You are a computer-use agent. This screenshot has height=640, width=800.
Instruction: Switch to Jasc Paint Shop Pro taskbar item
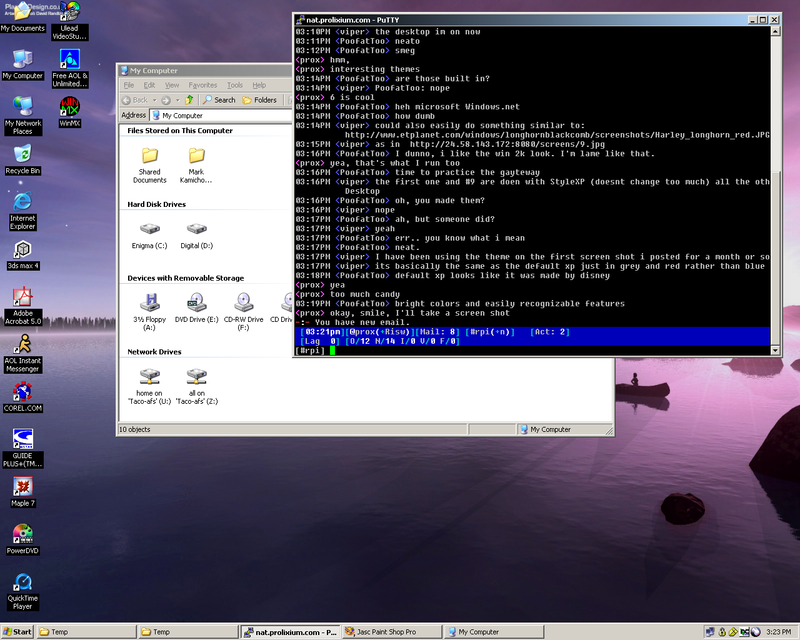coord(390,632)
